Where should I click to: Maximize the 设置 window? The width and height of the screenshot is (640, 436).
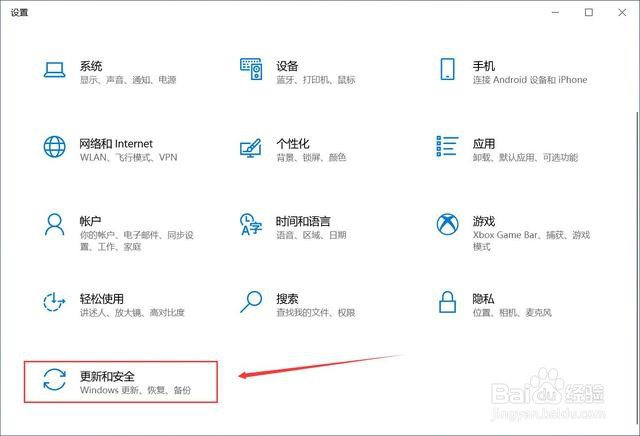589,12
